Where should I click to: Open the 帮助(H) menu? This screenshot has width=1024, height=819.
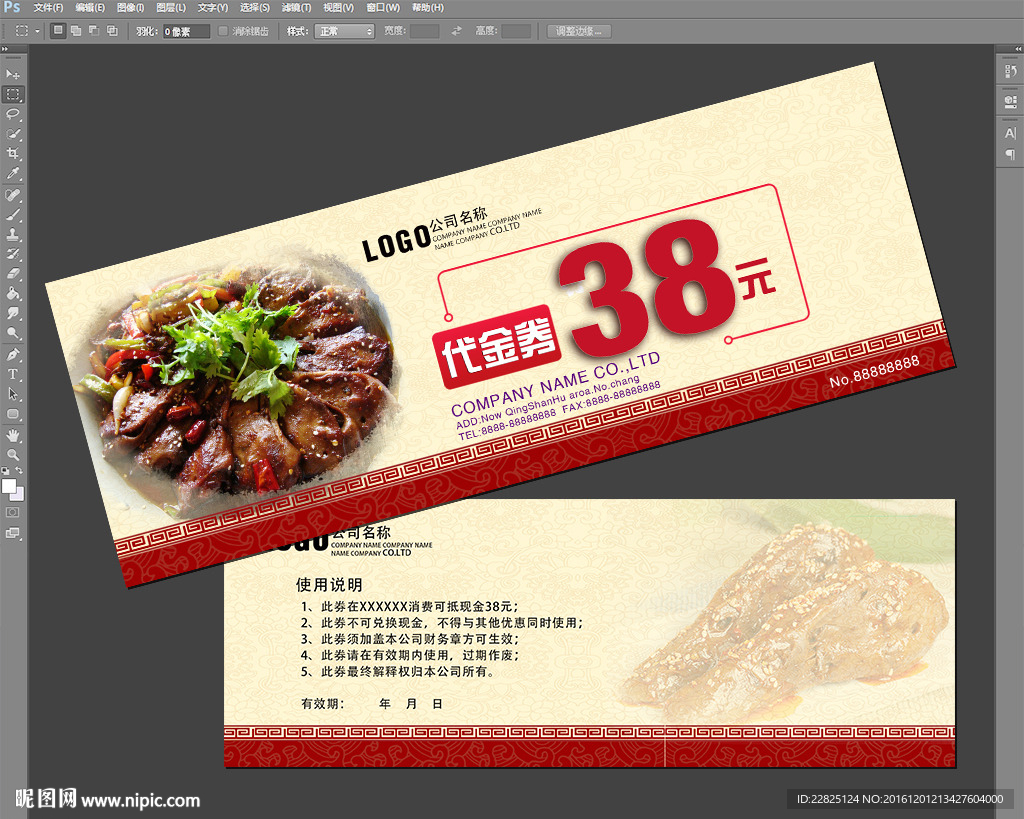point(428,8)
